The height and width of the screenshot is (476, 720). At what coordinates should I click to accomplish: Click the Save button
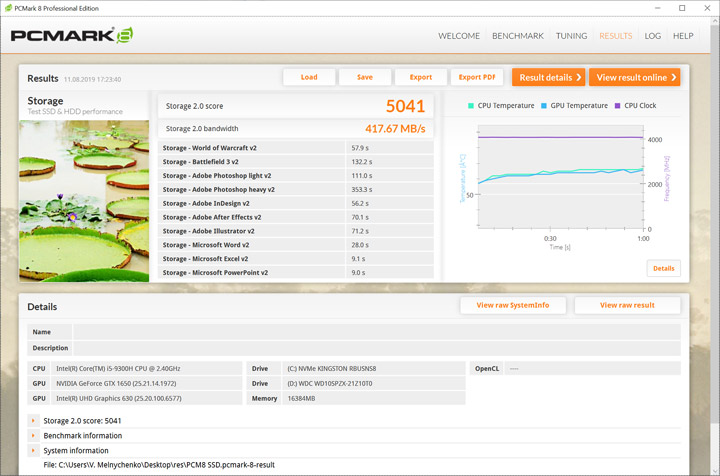[365, 77]
